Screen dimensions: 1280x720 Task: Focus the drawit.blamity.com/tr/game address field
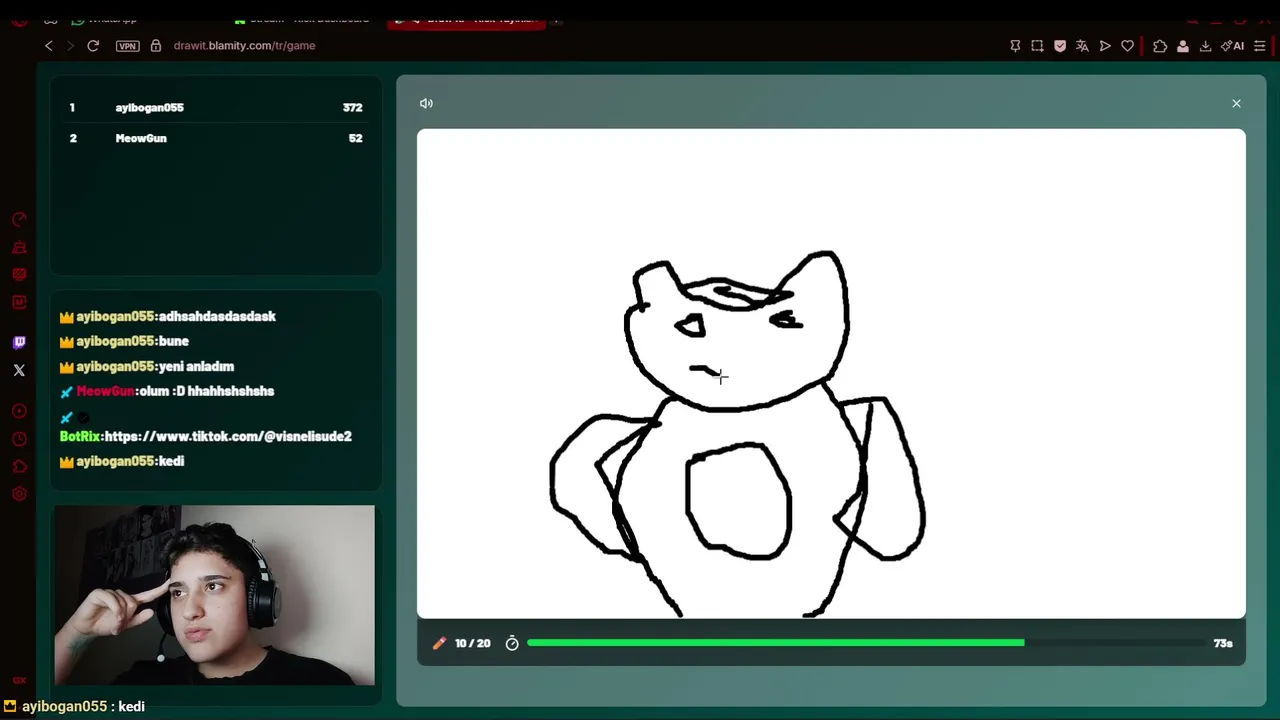(244, 46)
